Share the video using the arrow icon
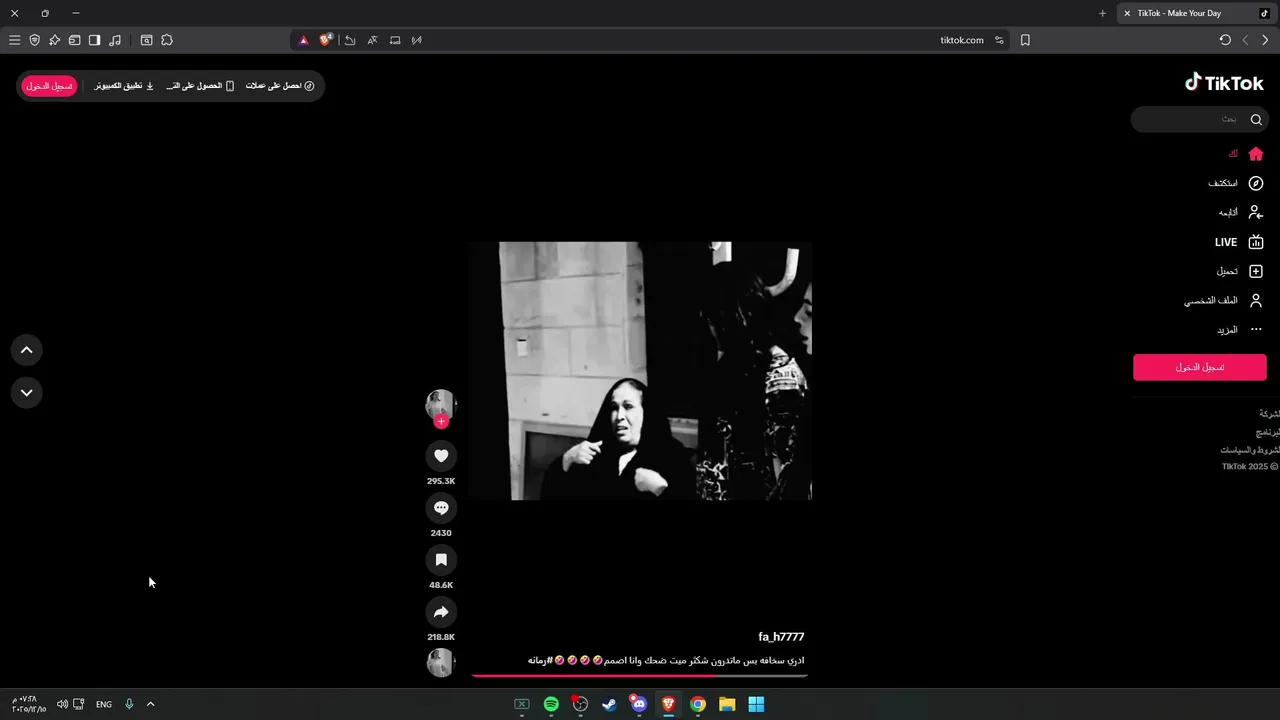 coord(441,612)
